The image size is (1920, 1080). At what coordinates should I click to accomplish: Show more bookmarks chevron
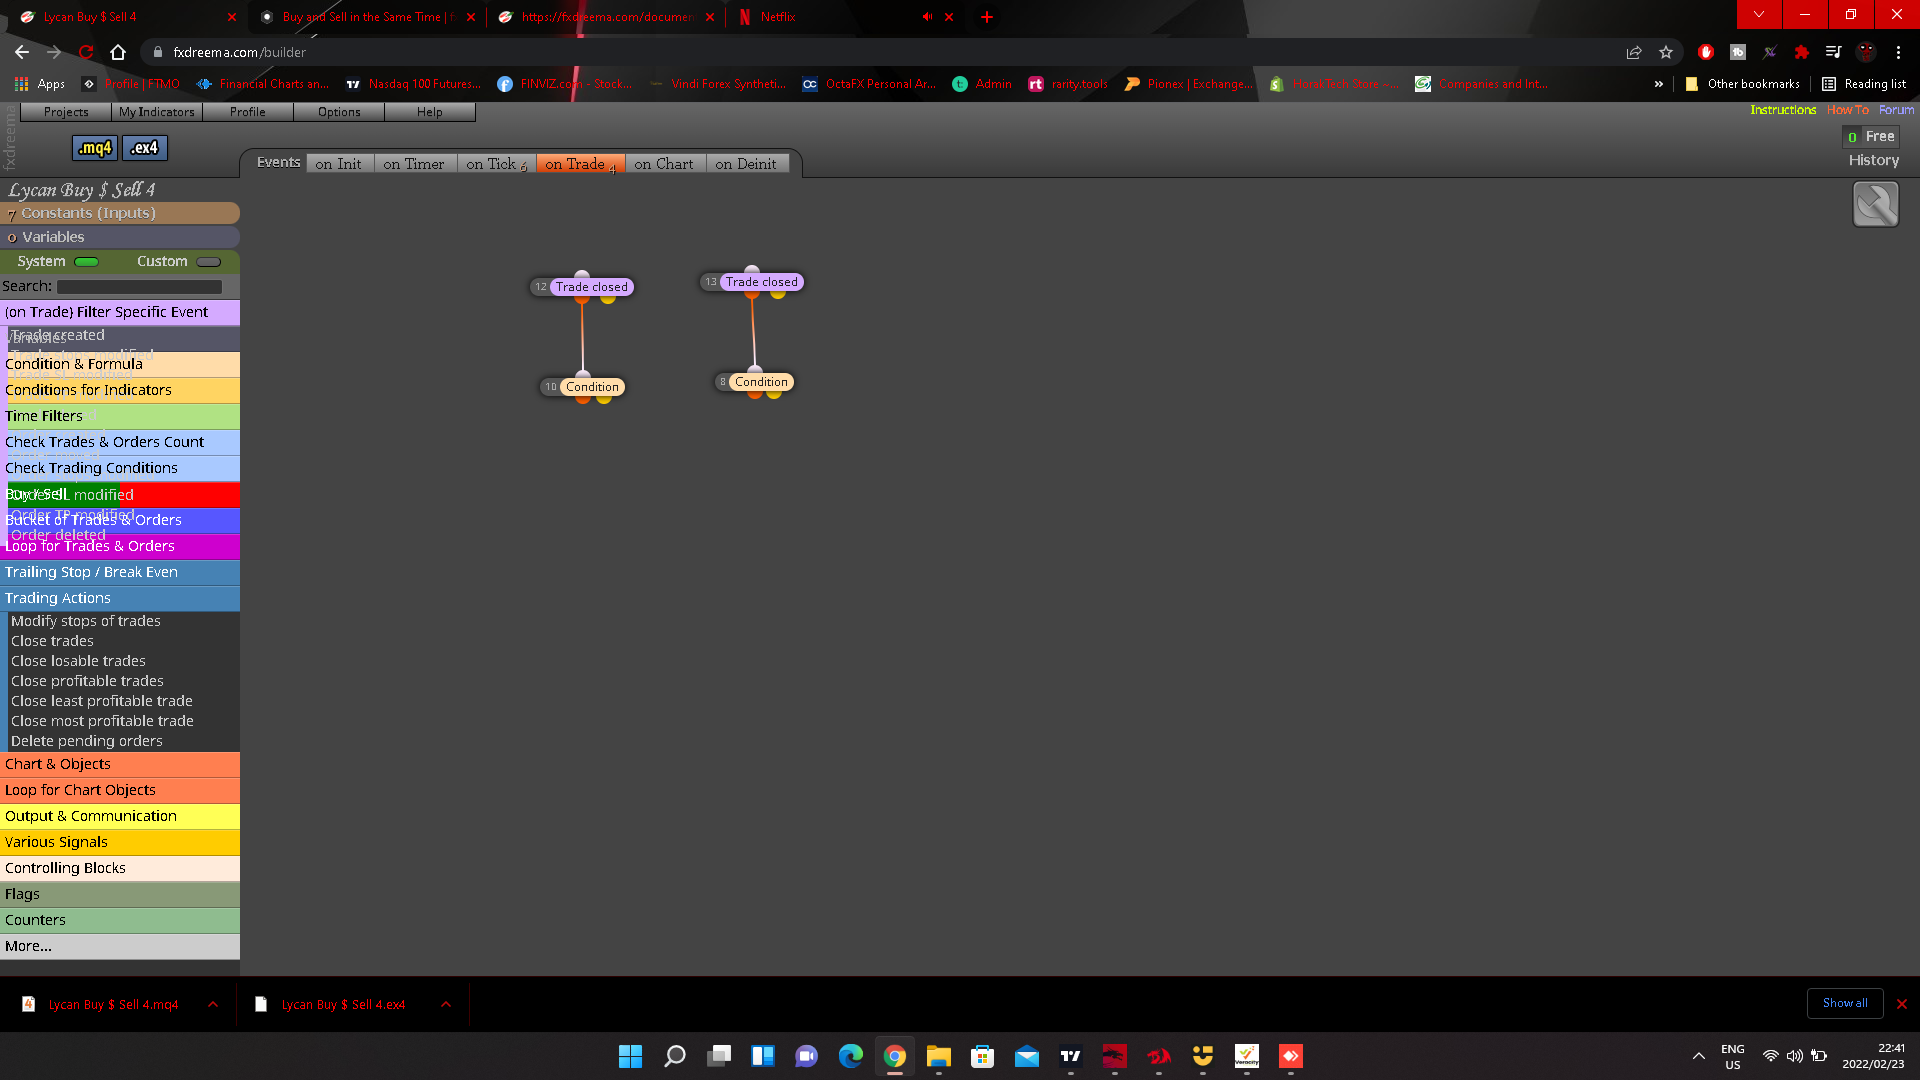coord(1659,84)
